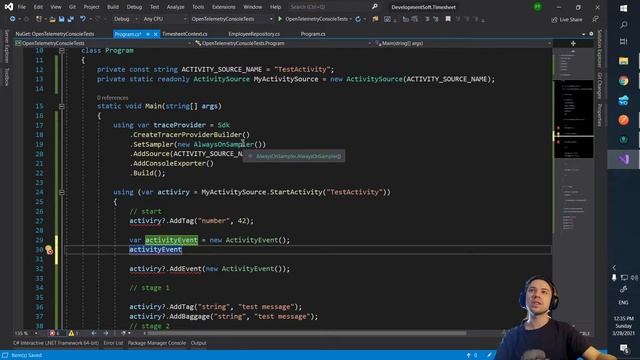Image resolution: width=640 pixels, height=360 pixels.
Task: Toggle pin on the Program.cs tab
Action: tap(148, 34)
